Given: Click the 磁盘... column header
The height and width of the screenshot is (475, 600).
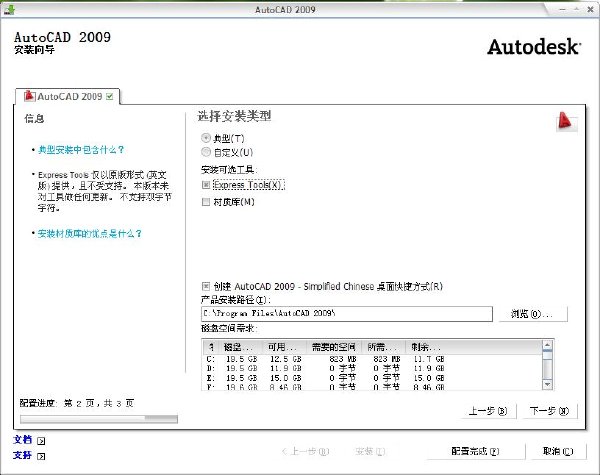Looking at the screenshot, I should [x=240, y=347].
